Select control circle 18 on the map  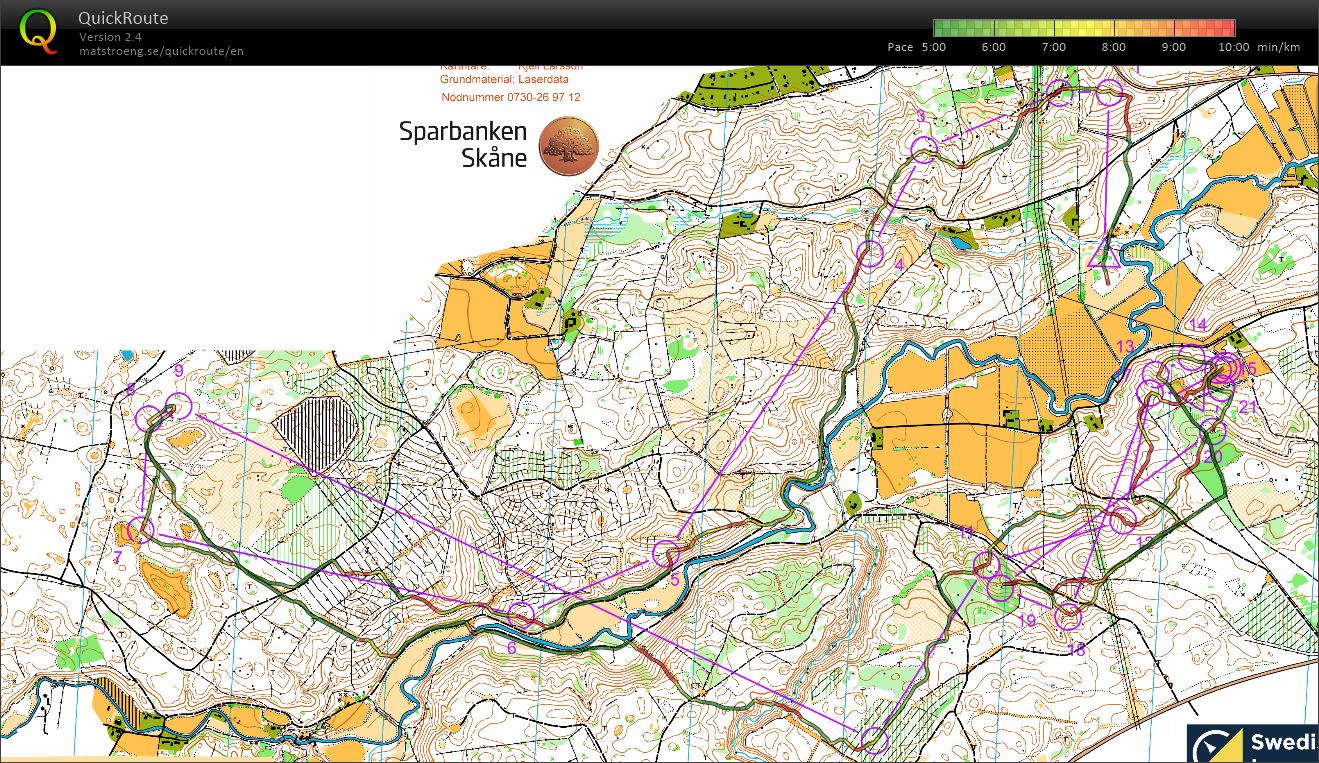pyautogui.click(x=1069, y=616)
